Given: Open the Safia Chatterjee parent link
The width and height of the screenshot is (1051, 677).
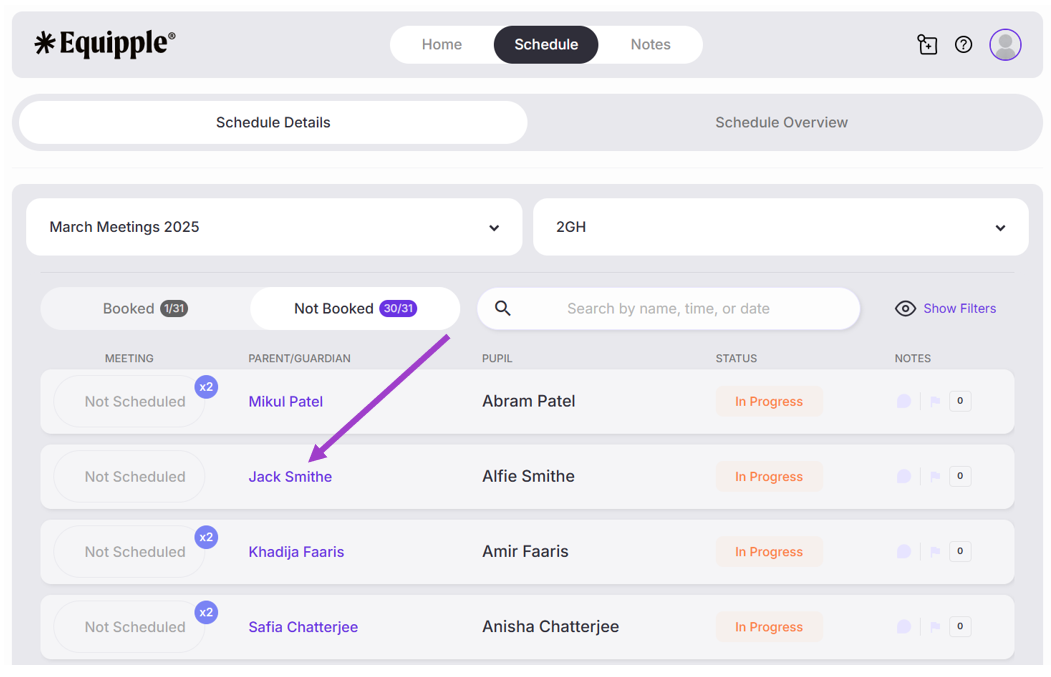Looking at the screenshot, I should click(303, 627).
